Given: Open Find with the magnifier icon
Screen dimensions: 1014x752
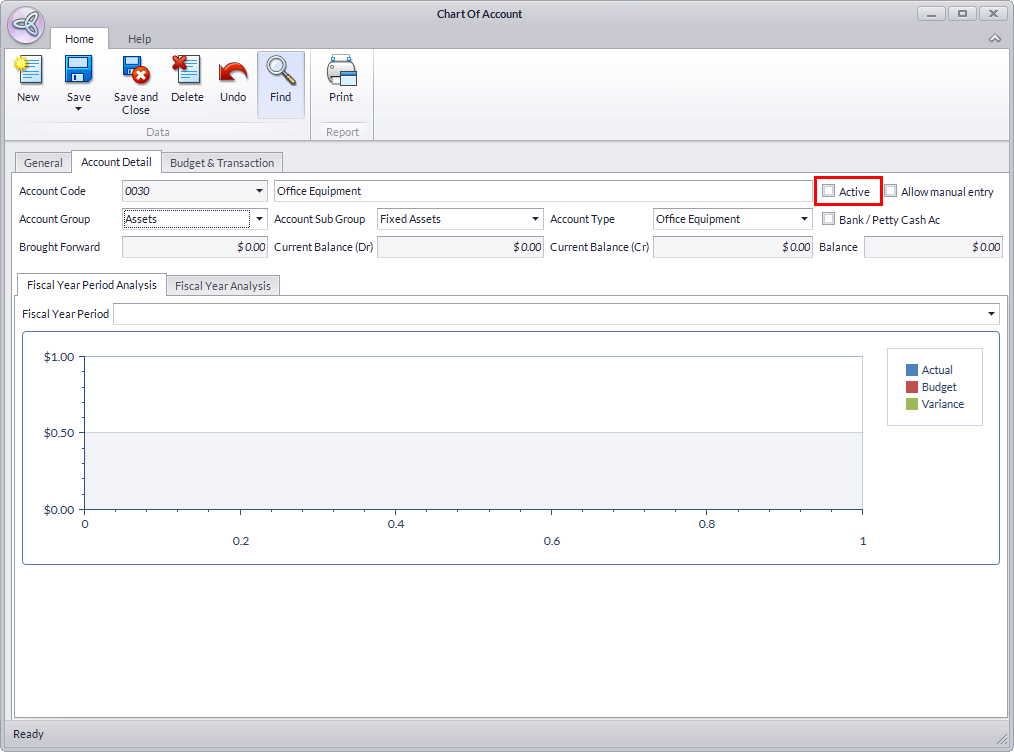Looking at the screenshot, I should [280, 72].
